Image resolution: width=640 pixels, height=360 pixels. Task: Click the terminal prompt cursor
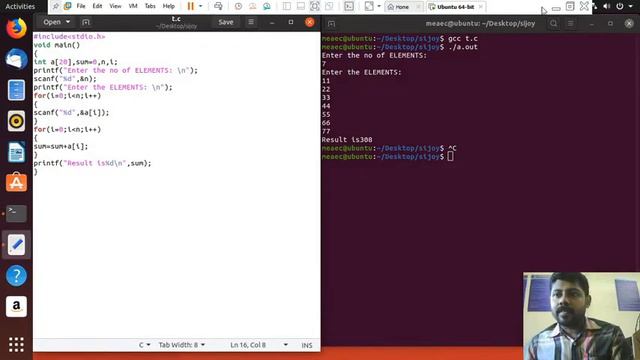[x=450, y=157]
